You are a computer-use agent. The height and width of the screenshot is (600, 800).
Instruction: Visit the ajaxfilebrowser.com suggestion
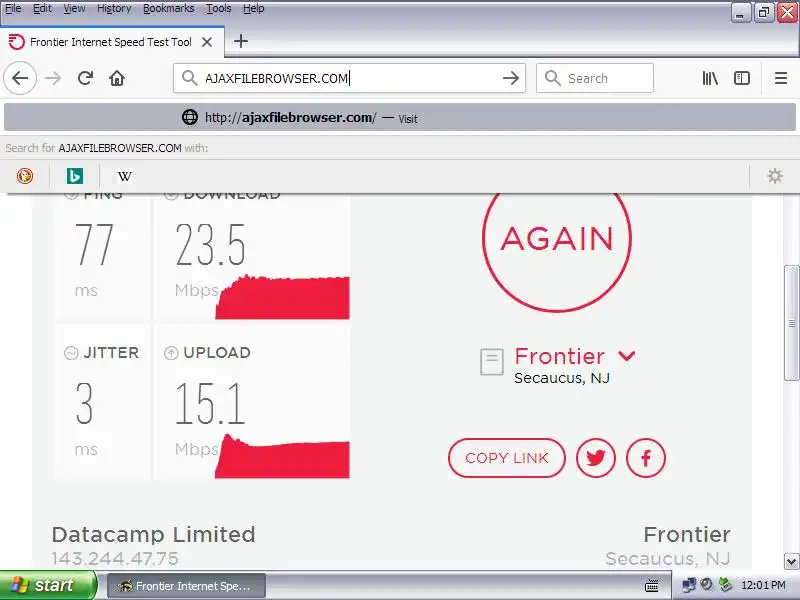pyautogui.click(x=400, y=118)
